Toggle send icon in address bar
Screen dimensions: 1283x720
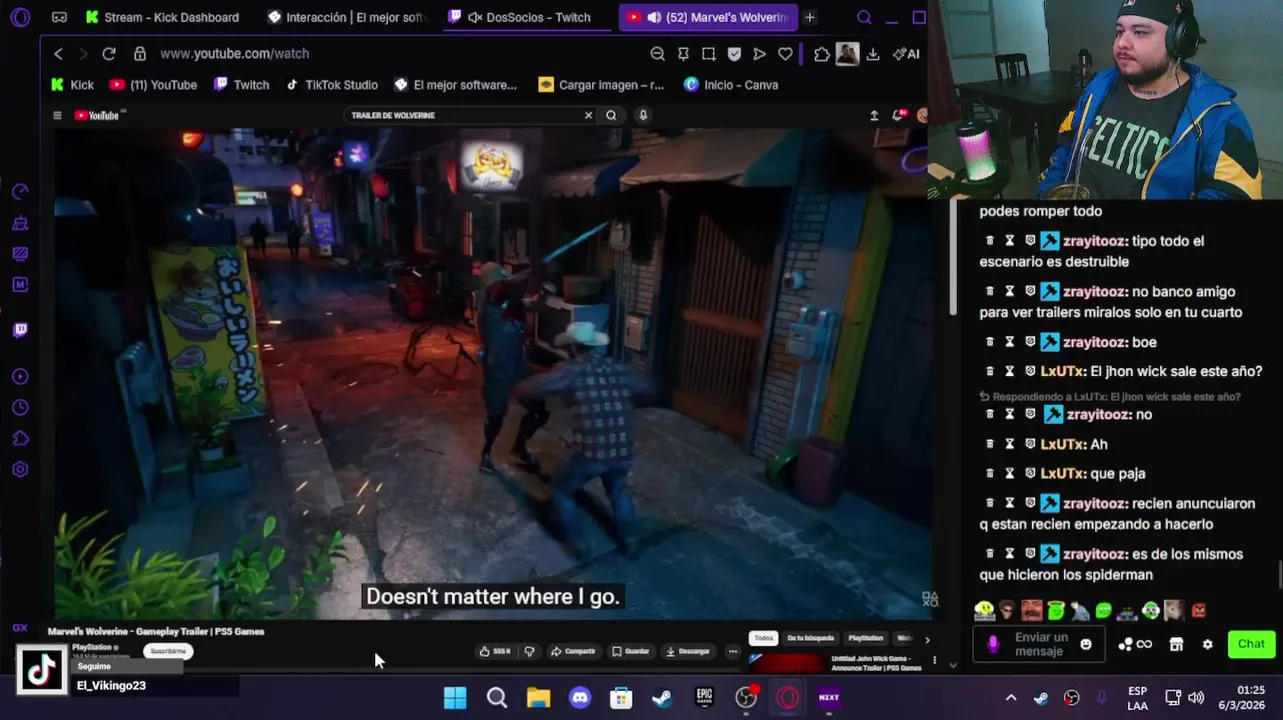point(759,54)
